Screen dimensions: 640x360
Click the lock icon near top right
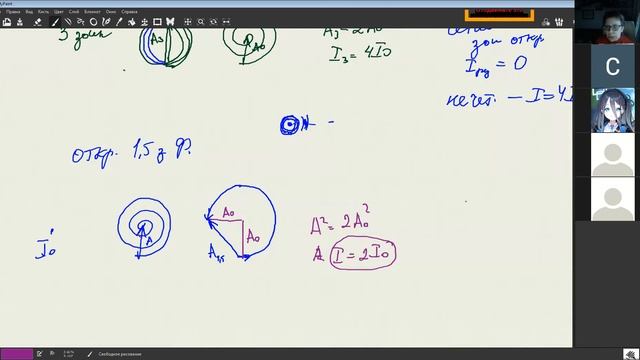546,22
